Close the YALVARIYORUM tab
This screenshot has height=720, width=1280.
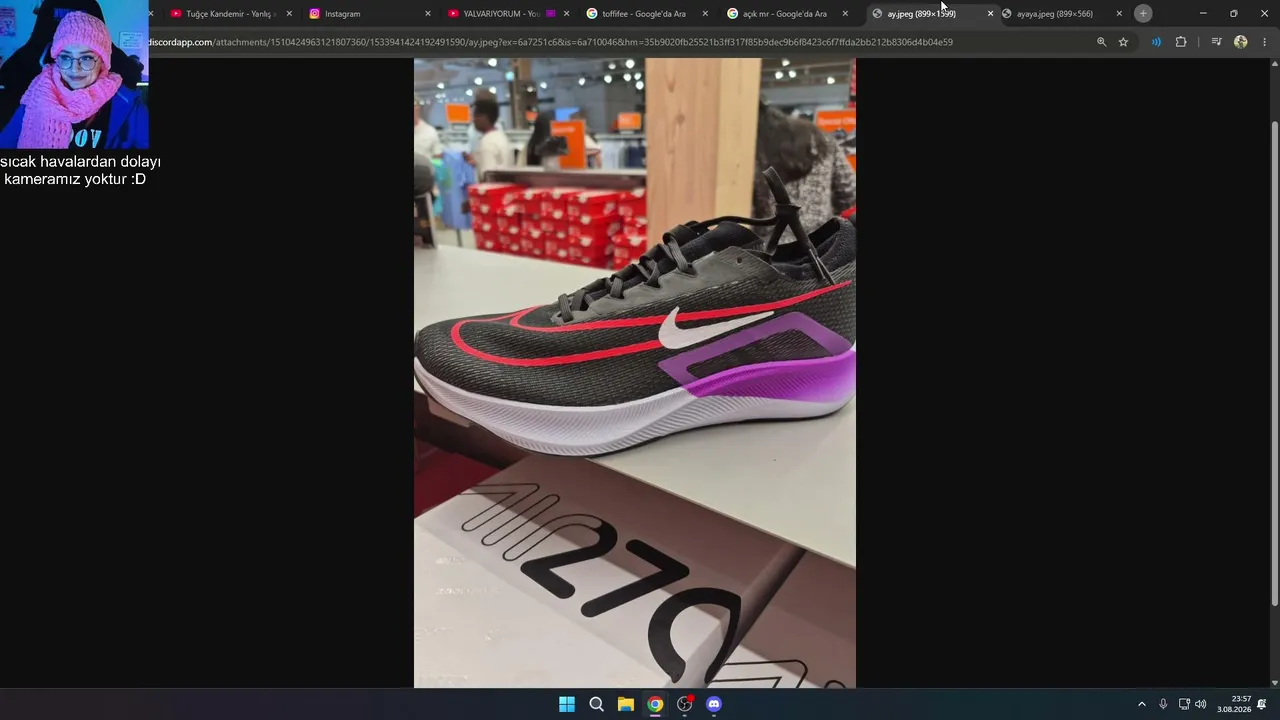[567, 14]
